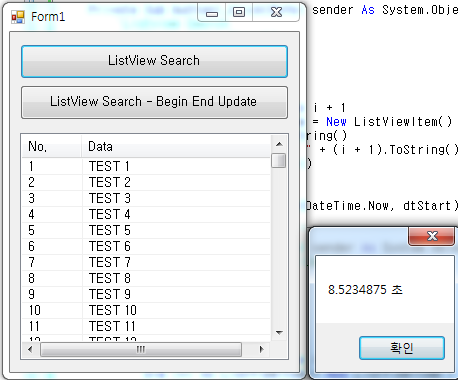Select the row TEST 10
Image resolution: width=458 pixels, height=380 pixels.
pos(146,310)
